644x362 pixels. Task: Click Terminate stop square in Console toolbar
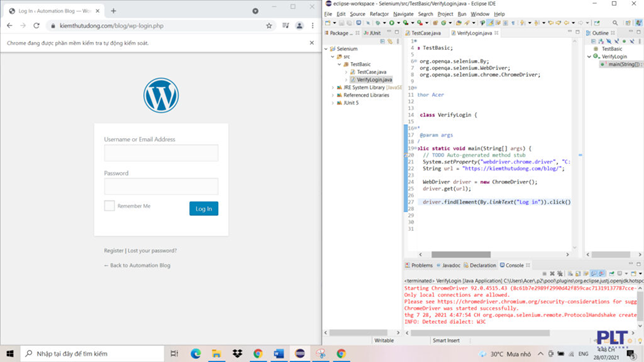(x=545, y=273)
